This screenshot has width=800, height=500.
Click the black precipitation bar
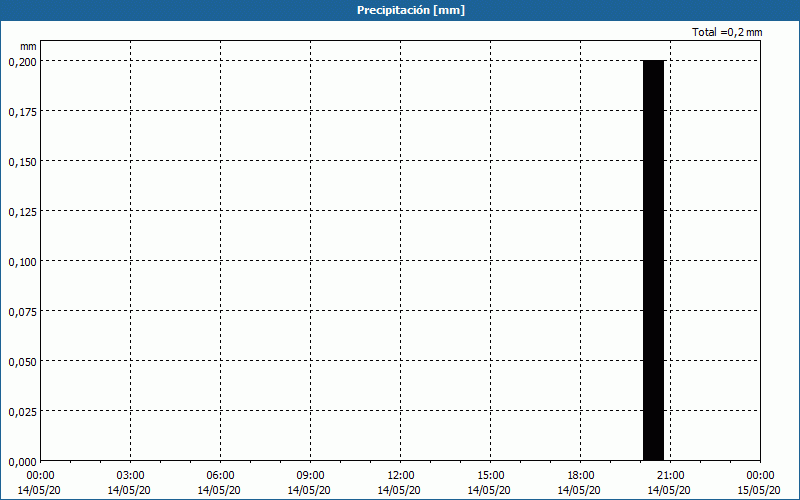(x=653, y=260)
